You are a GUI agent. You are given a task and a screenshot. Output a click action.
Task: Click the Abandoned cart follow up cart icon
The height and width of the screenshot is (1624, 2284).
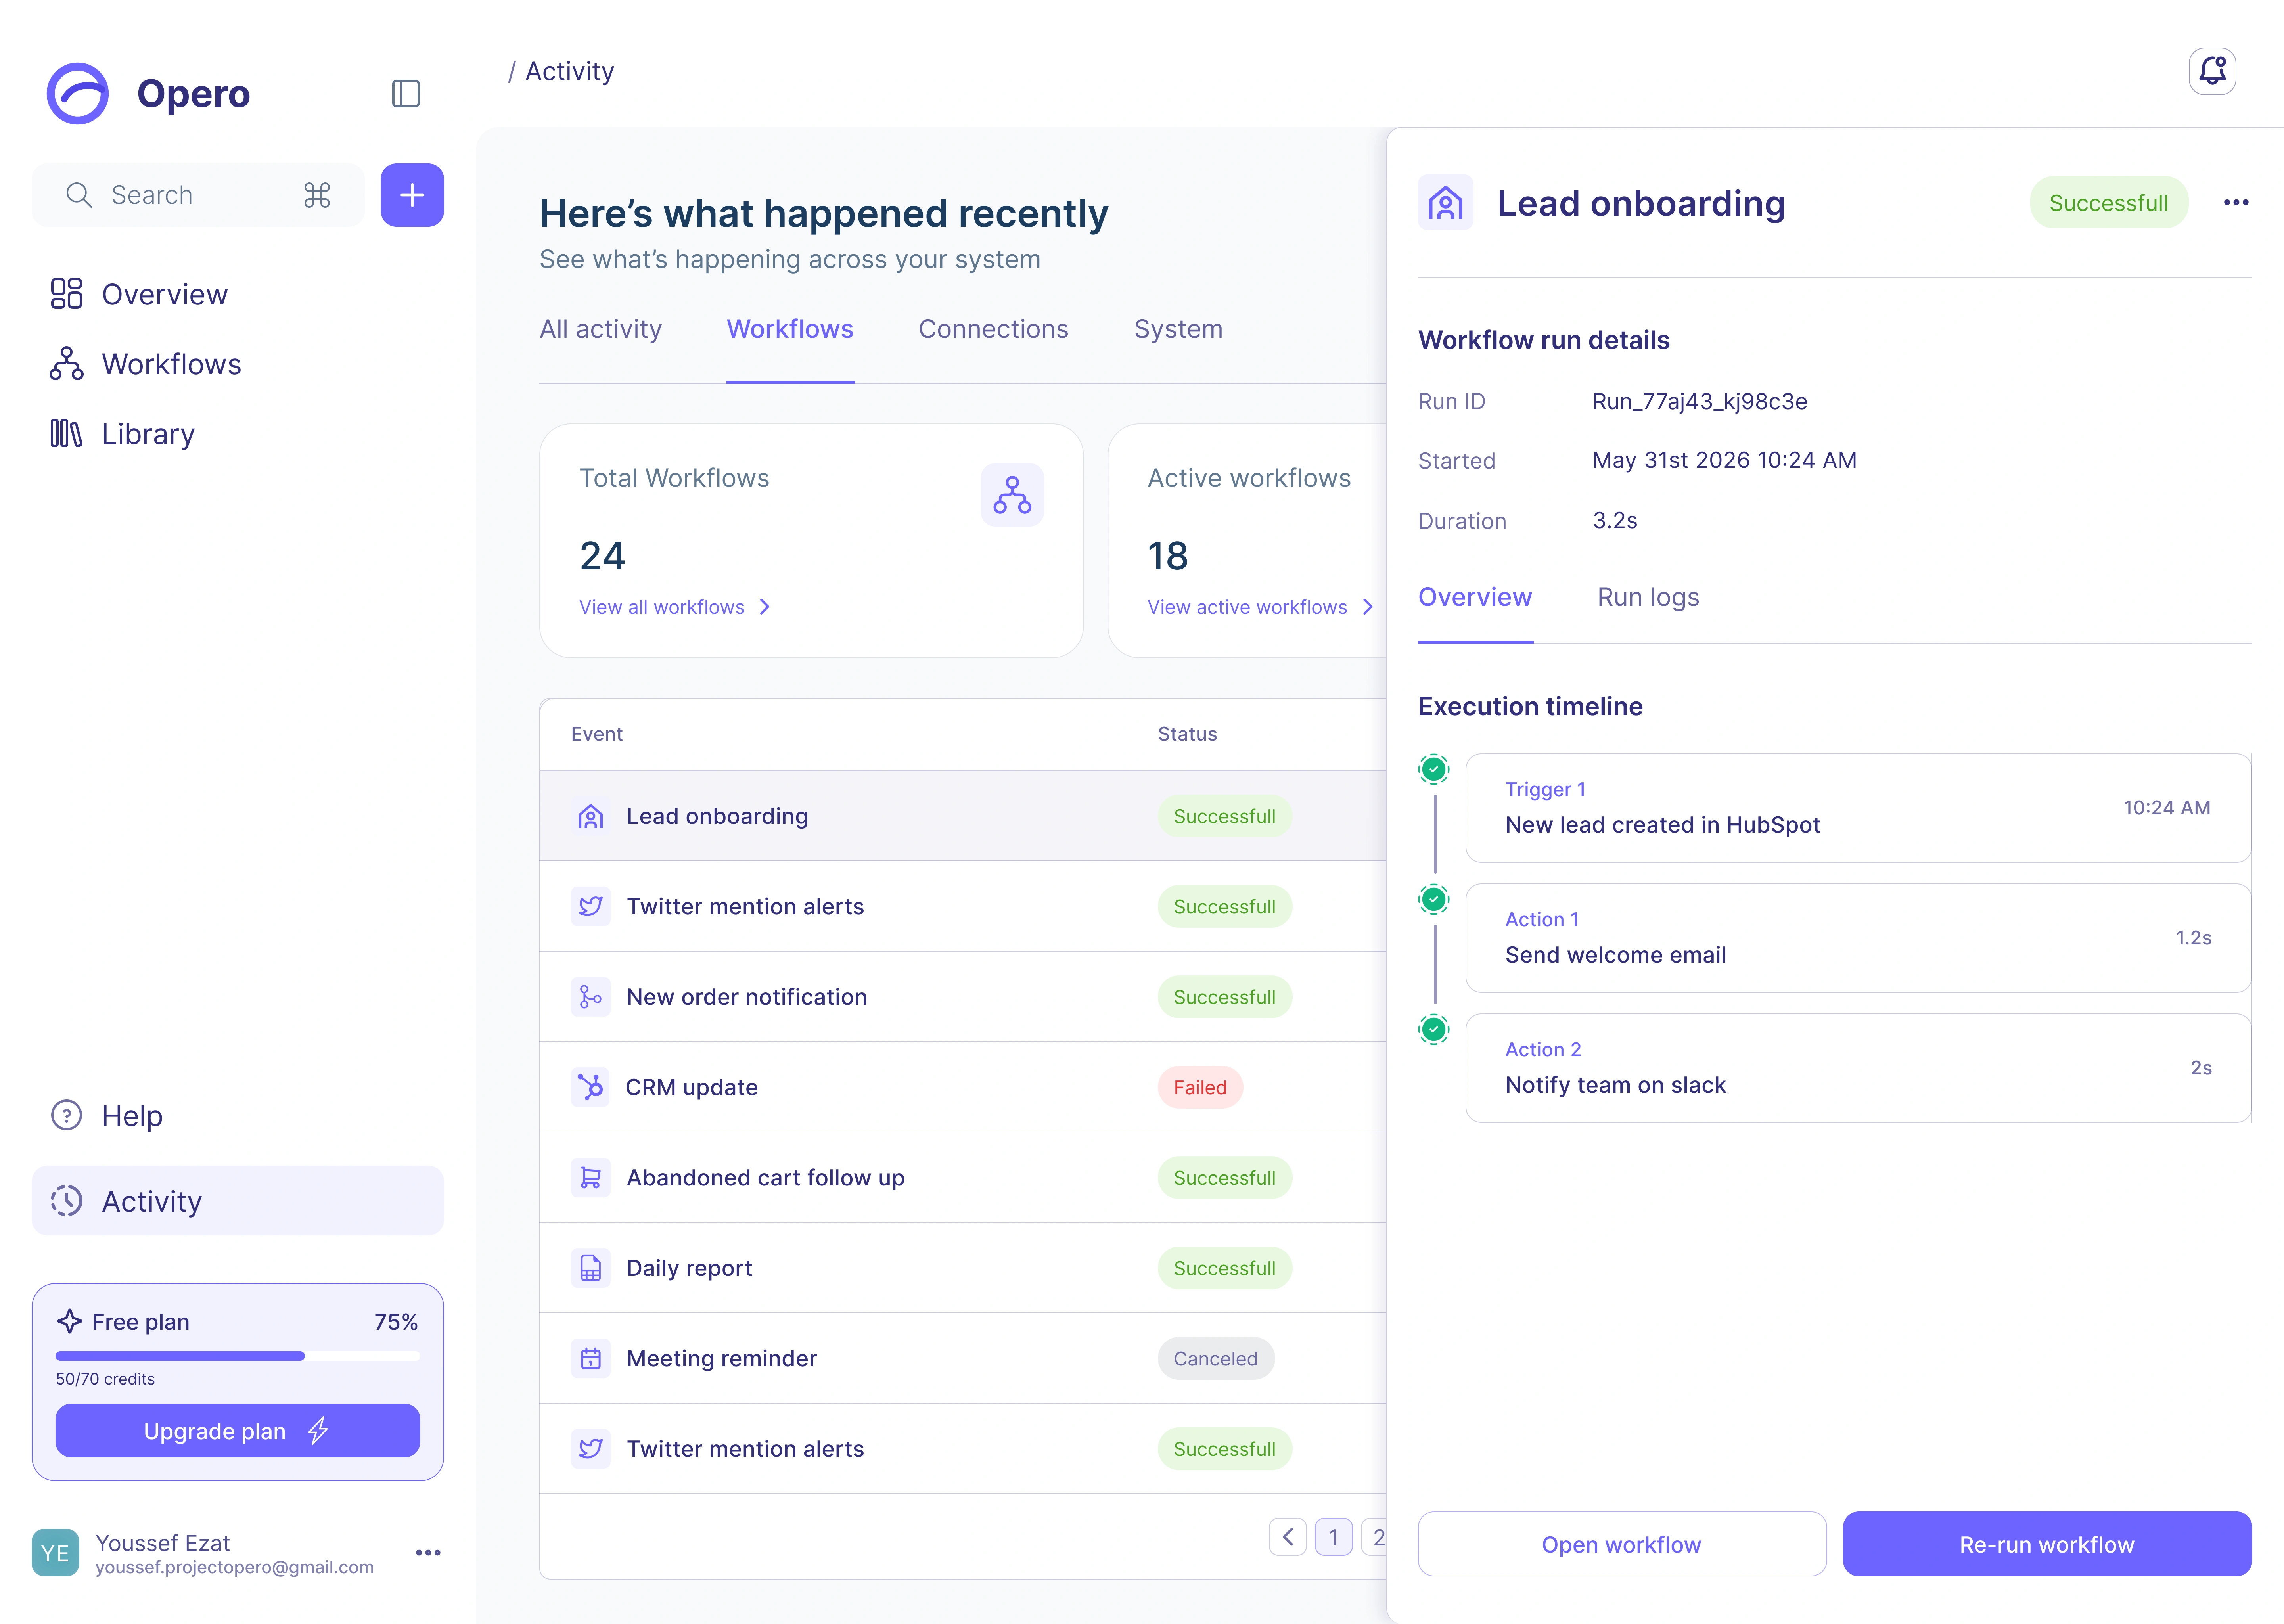tap(590, 1178)
